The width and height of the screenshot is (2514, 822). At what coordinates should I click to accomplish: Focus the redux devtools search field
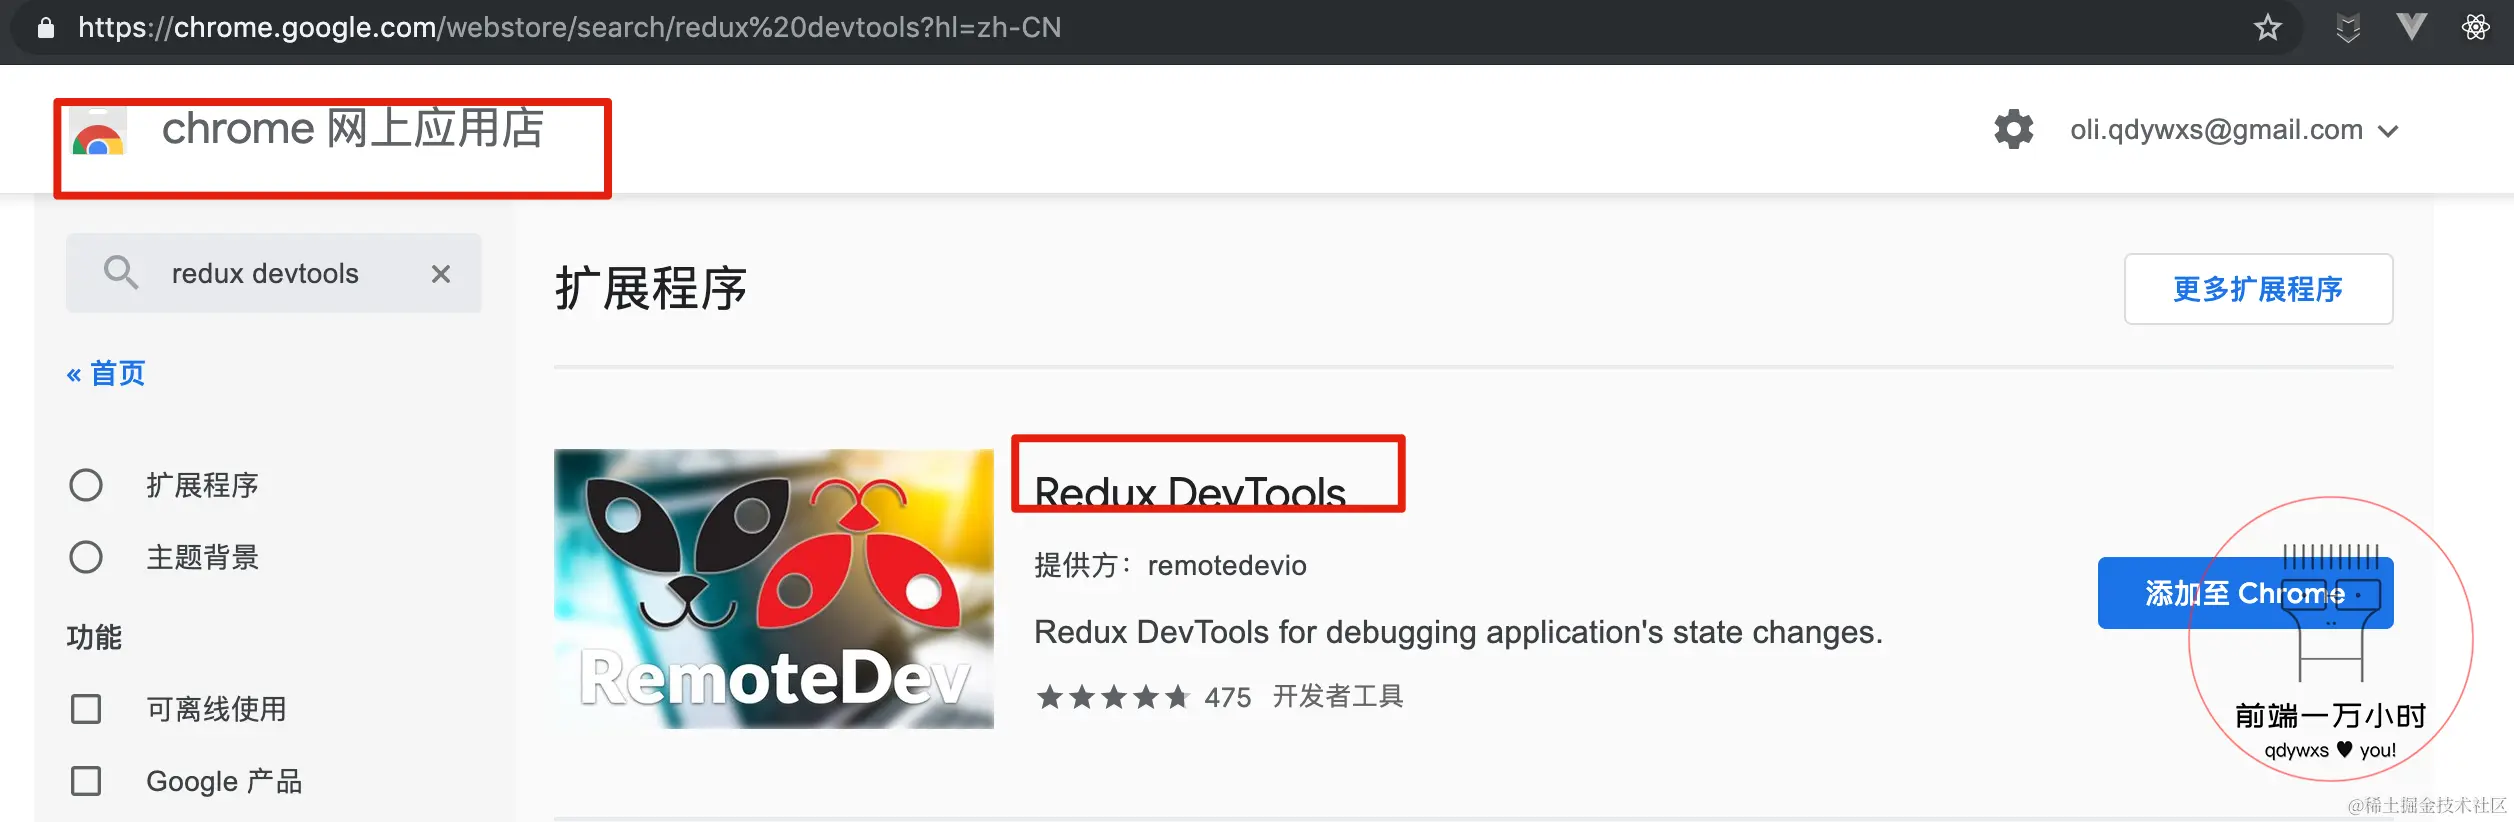[273, 273]
